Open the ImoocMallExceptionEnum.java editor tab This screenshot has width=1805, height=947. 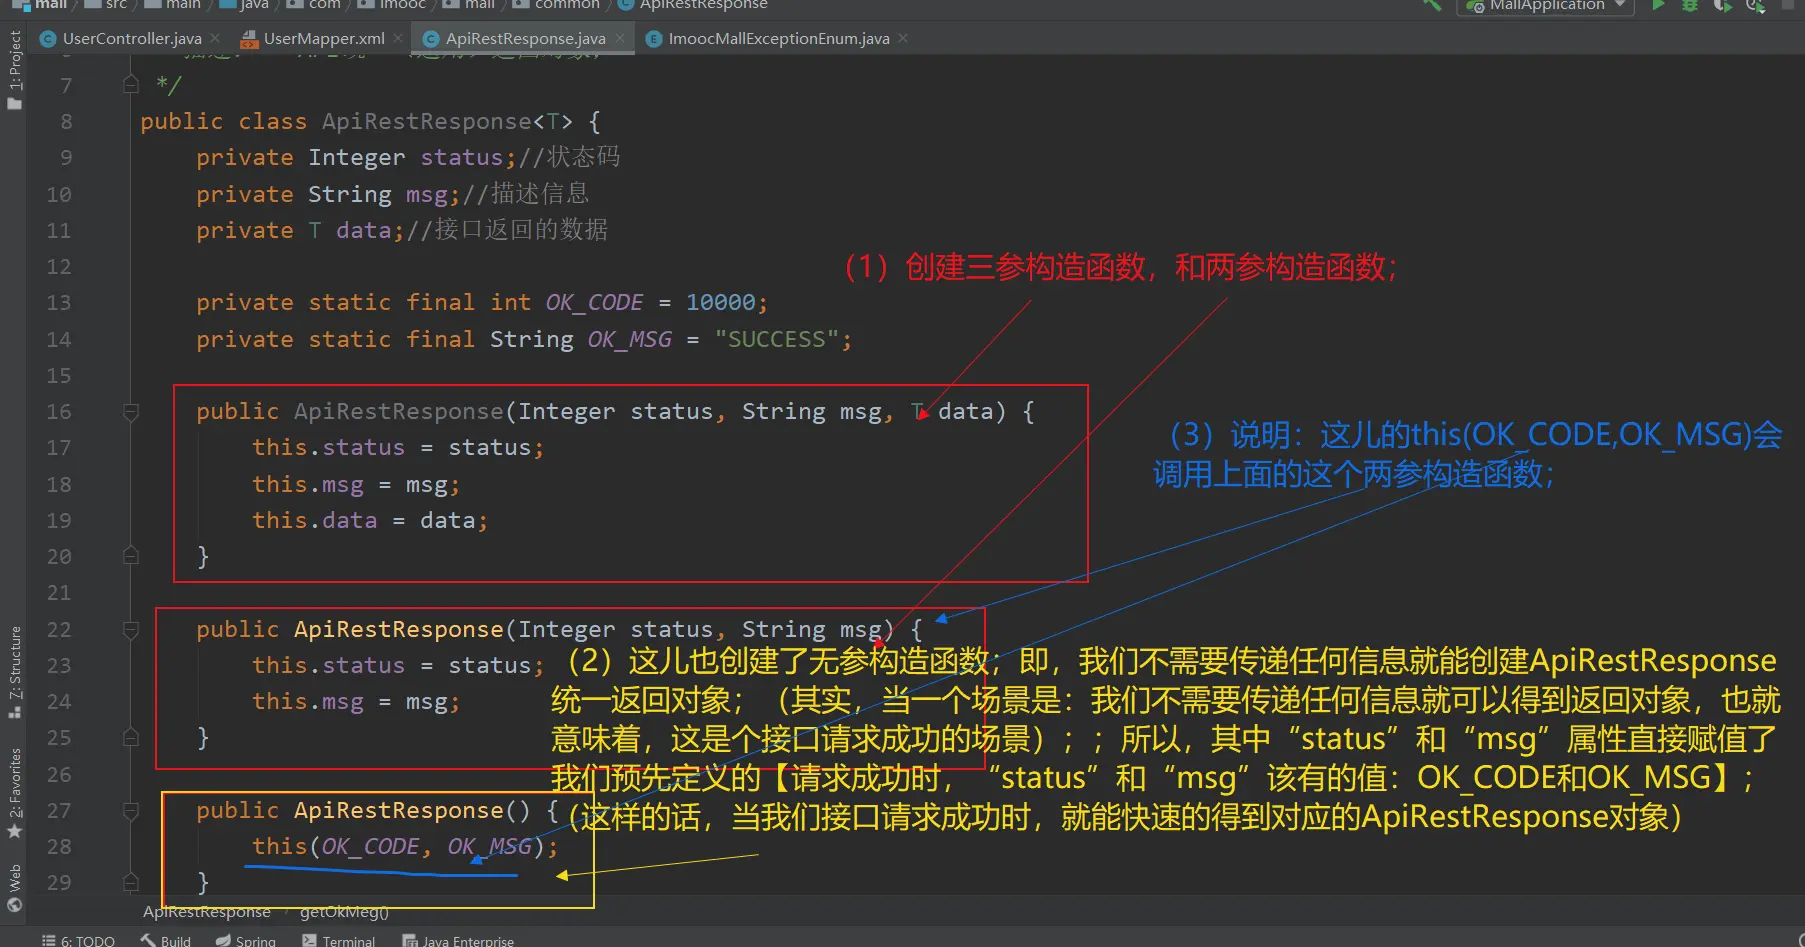[778, 38]
